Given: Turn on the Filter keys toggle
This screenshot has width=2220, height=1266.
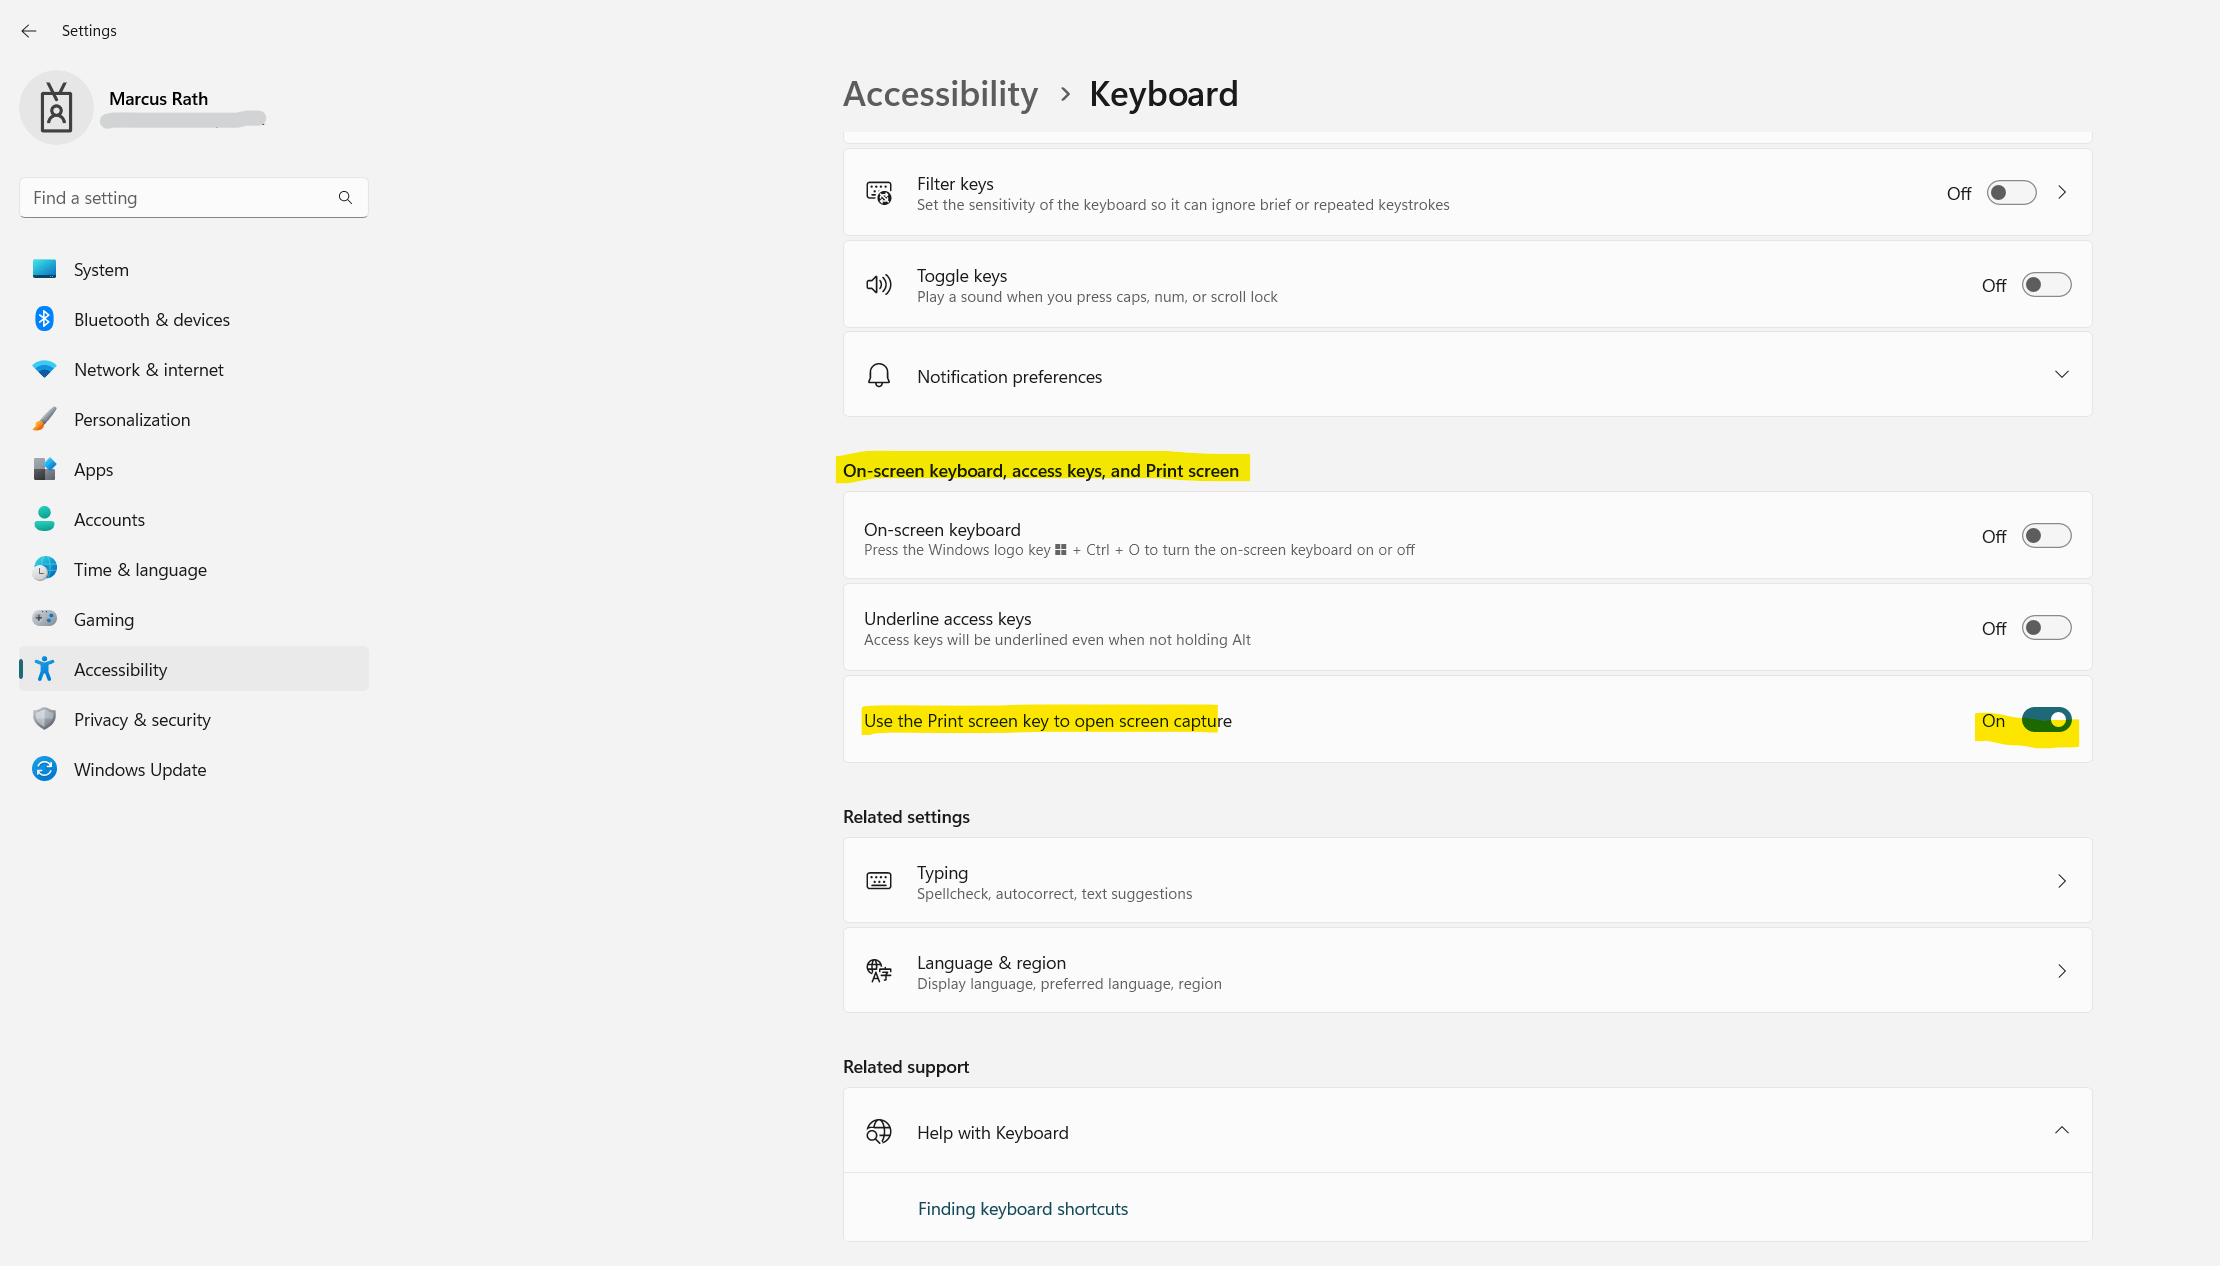Looking at the screenshot, I should pos(2011,193).
